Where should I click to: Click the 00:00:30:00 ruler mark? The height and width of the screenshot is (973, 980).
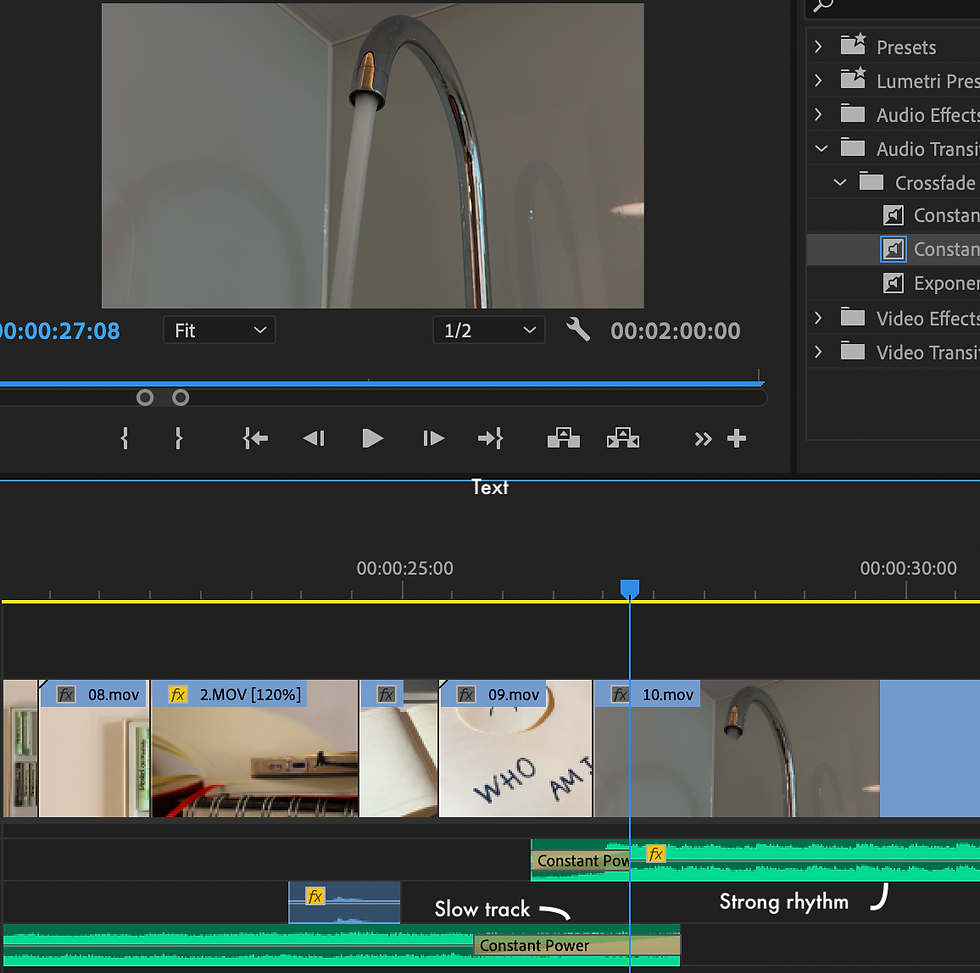[908, 568]
